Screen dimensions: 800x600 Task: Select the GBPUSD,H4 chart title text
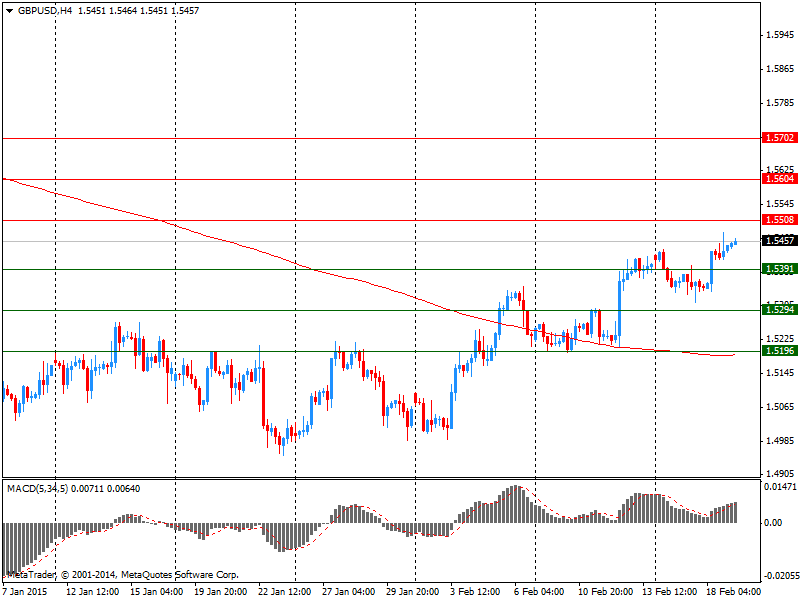[45, 11]
